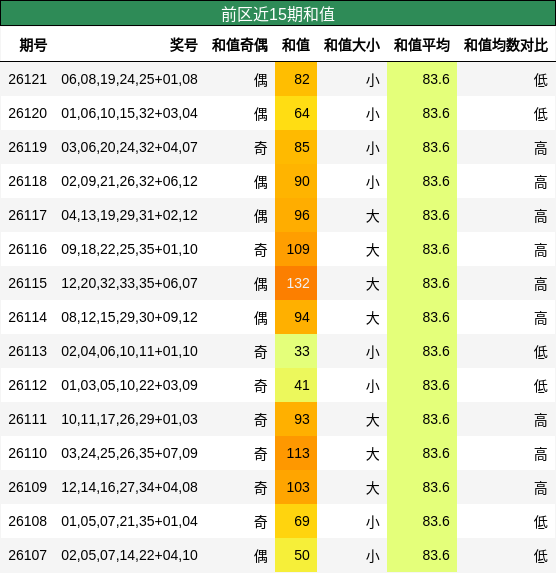Select period number 26115
Viewport: 556px width, 573px height.
28,283
